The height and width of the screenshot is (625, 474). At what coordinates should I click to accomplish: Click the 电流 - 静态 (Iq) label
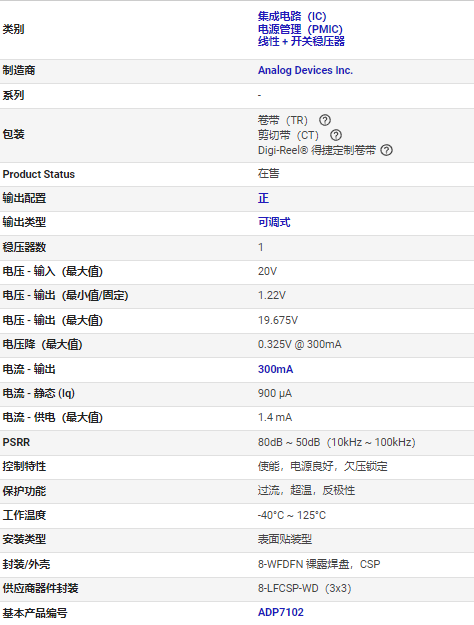click(39, 393)
